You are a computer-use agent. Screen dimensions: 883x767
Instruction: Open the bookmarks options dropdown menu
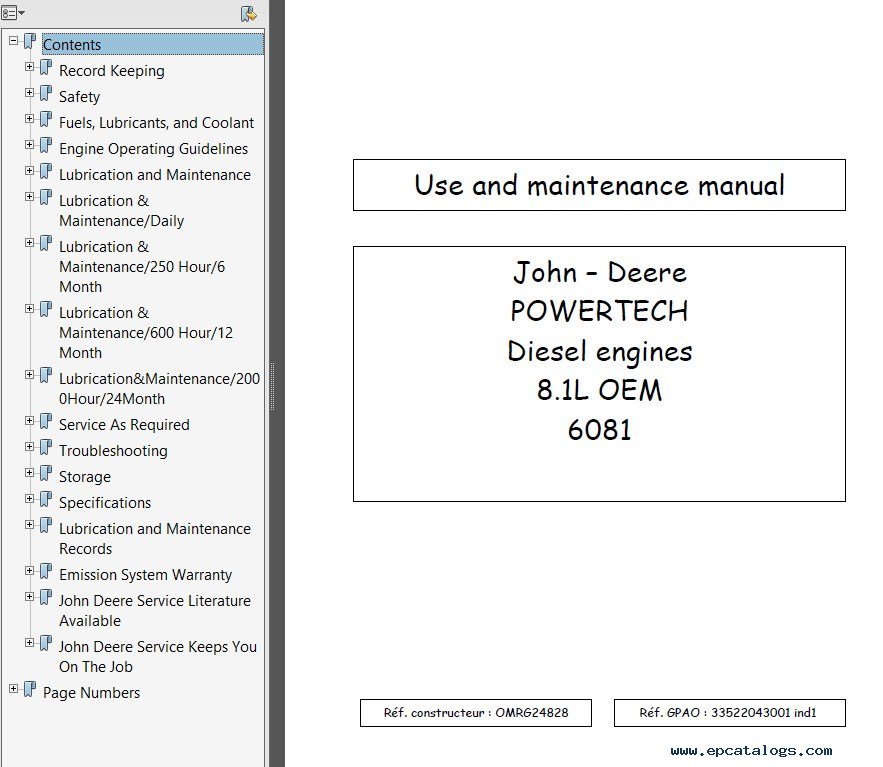[x=13, y=12]
